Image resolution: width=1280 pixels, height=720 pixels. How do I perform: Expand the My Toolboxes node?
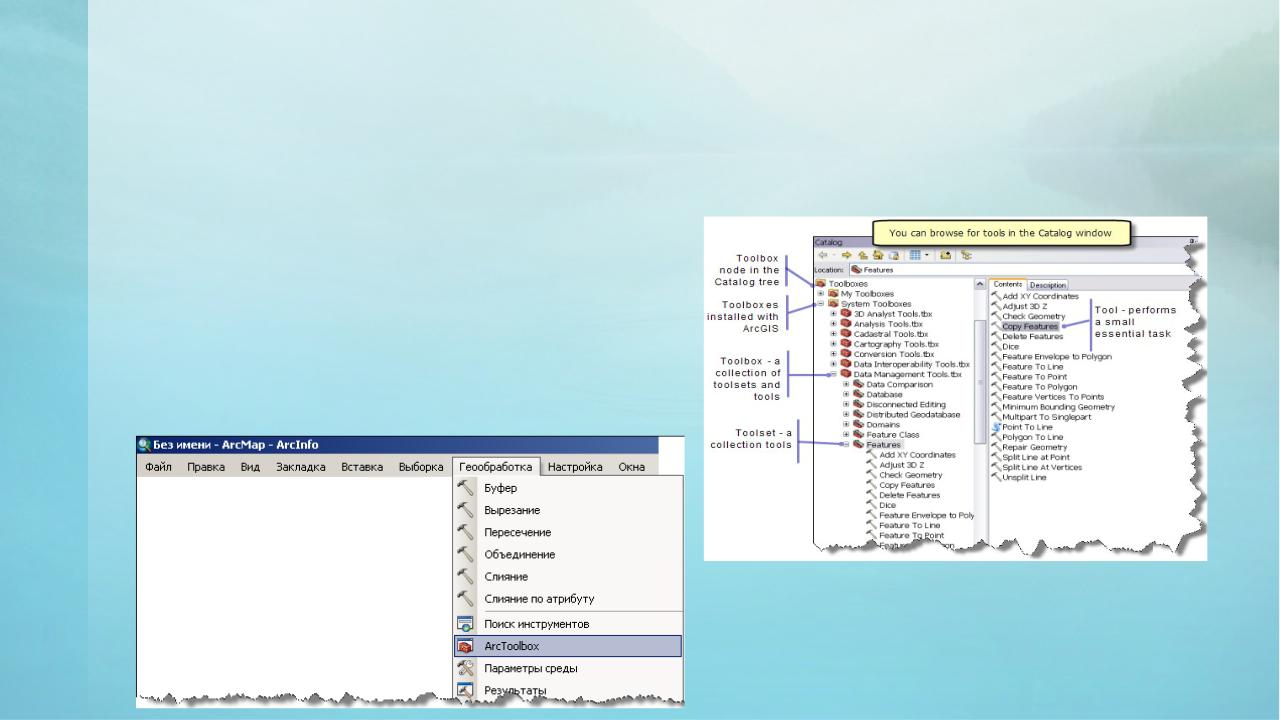point(821,294)
